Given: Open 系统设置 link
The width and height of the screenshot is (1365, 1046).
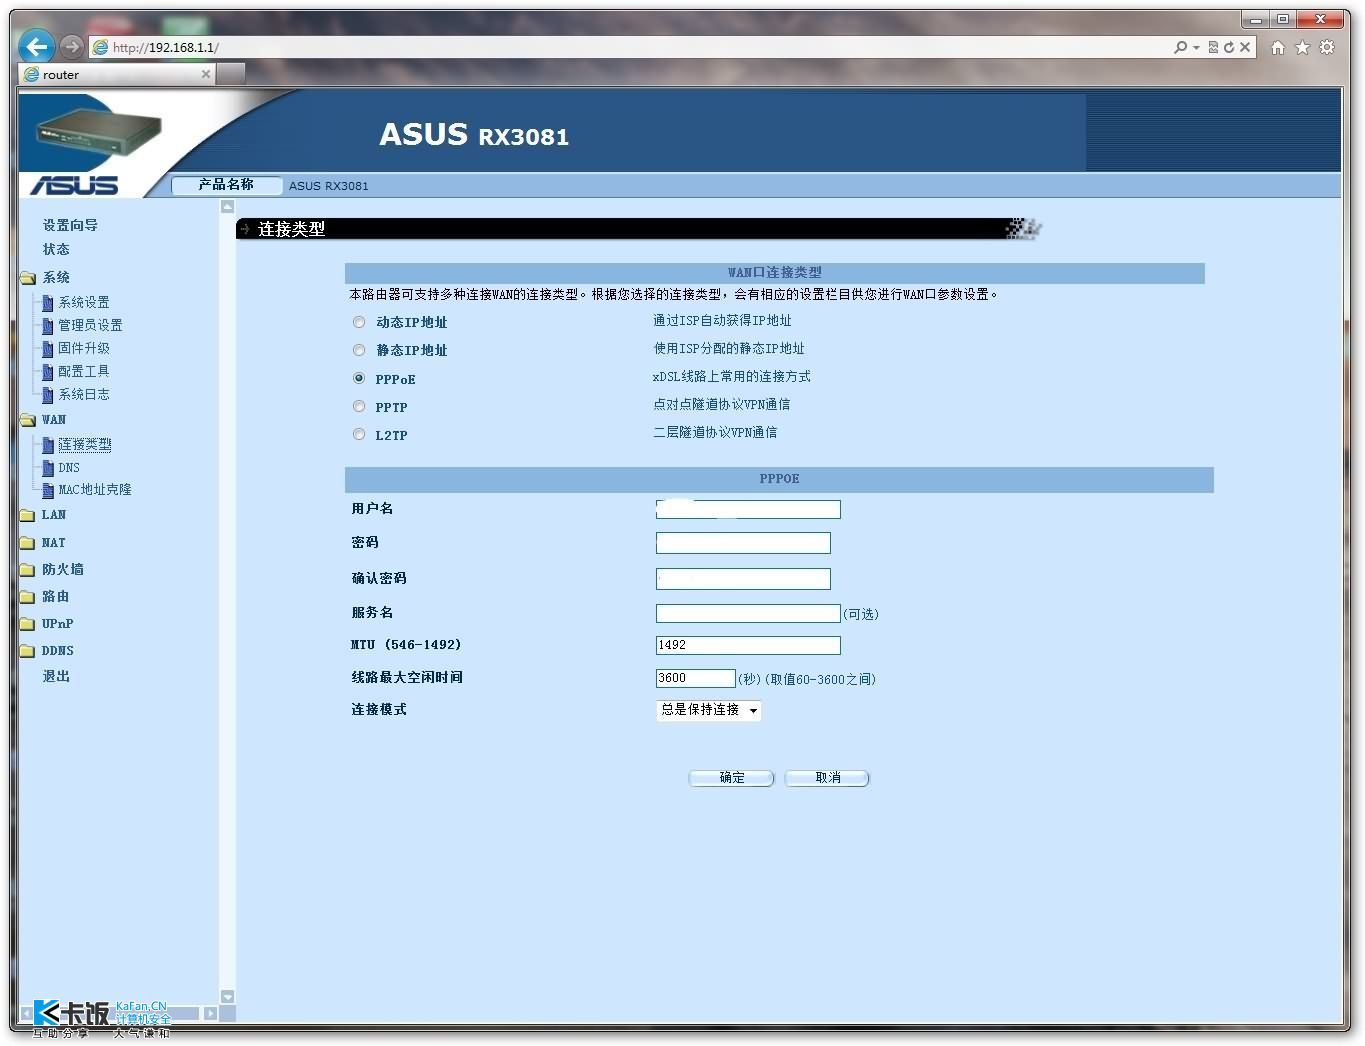Looking at the screenshot, I should coord(84,302).
